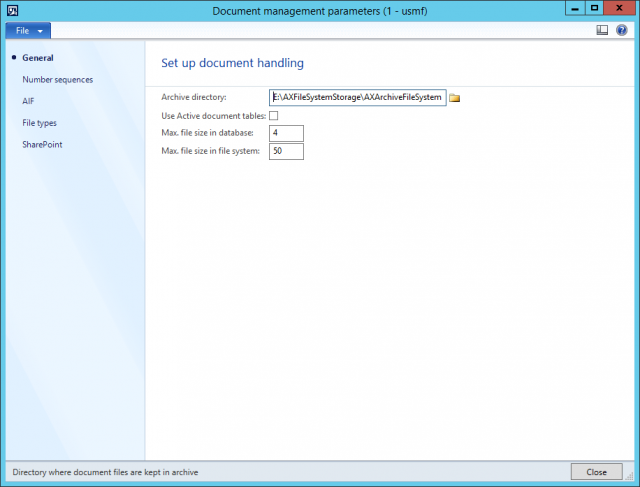640x487 pixels.
Task: Click the 'Use Active document tables:' label
Action: 213,116
